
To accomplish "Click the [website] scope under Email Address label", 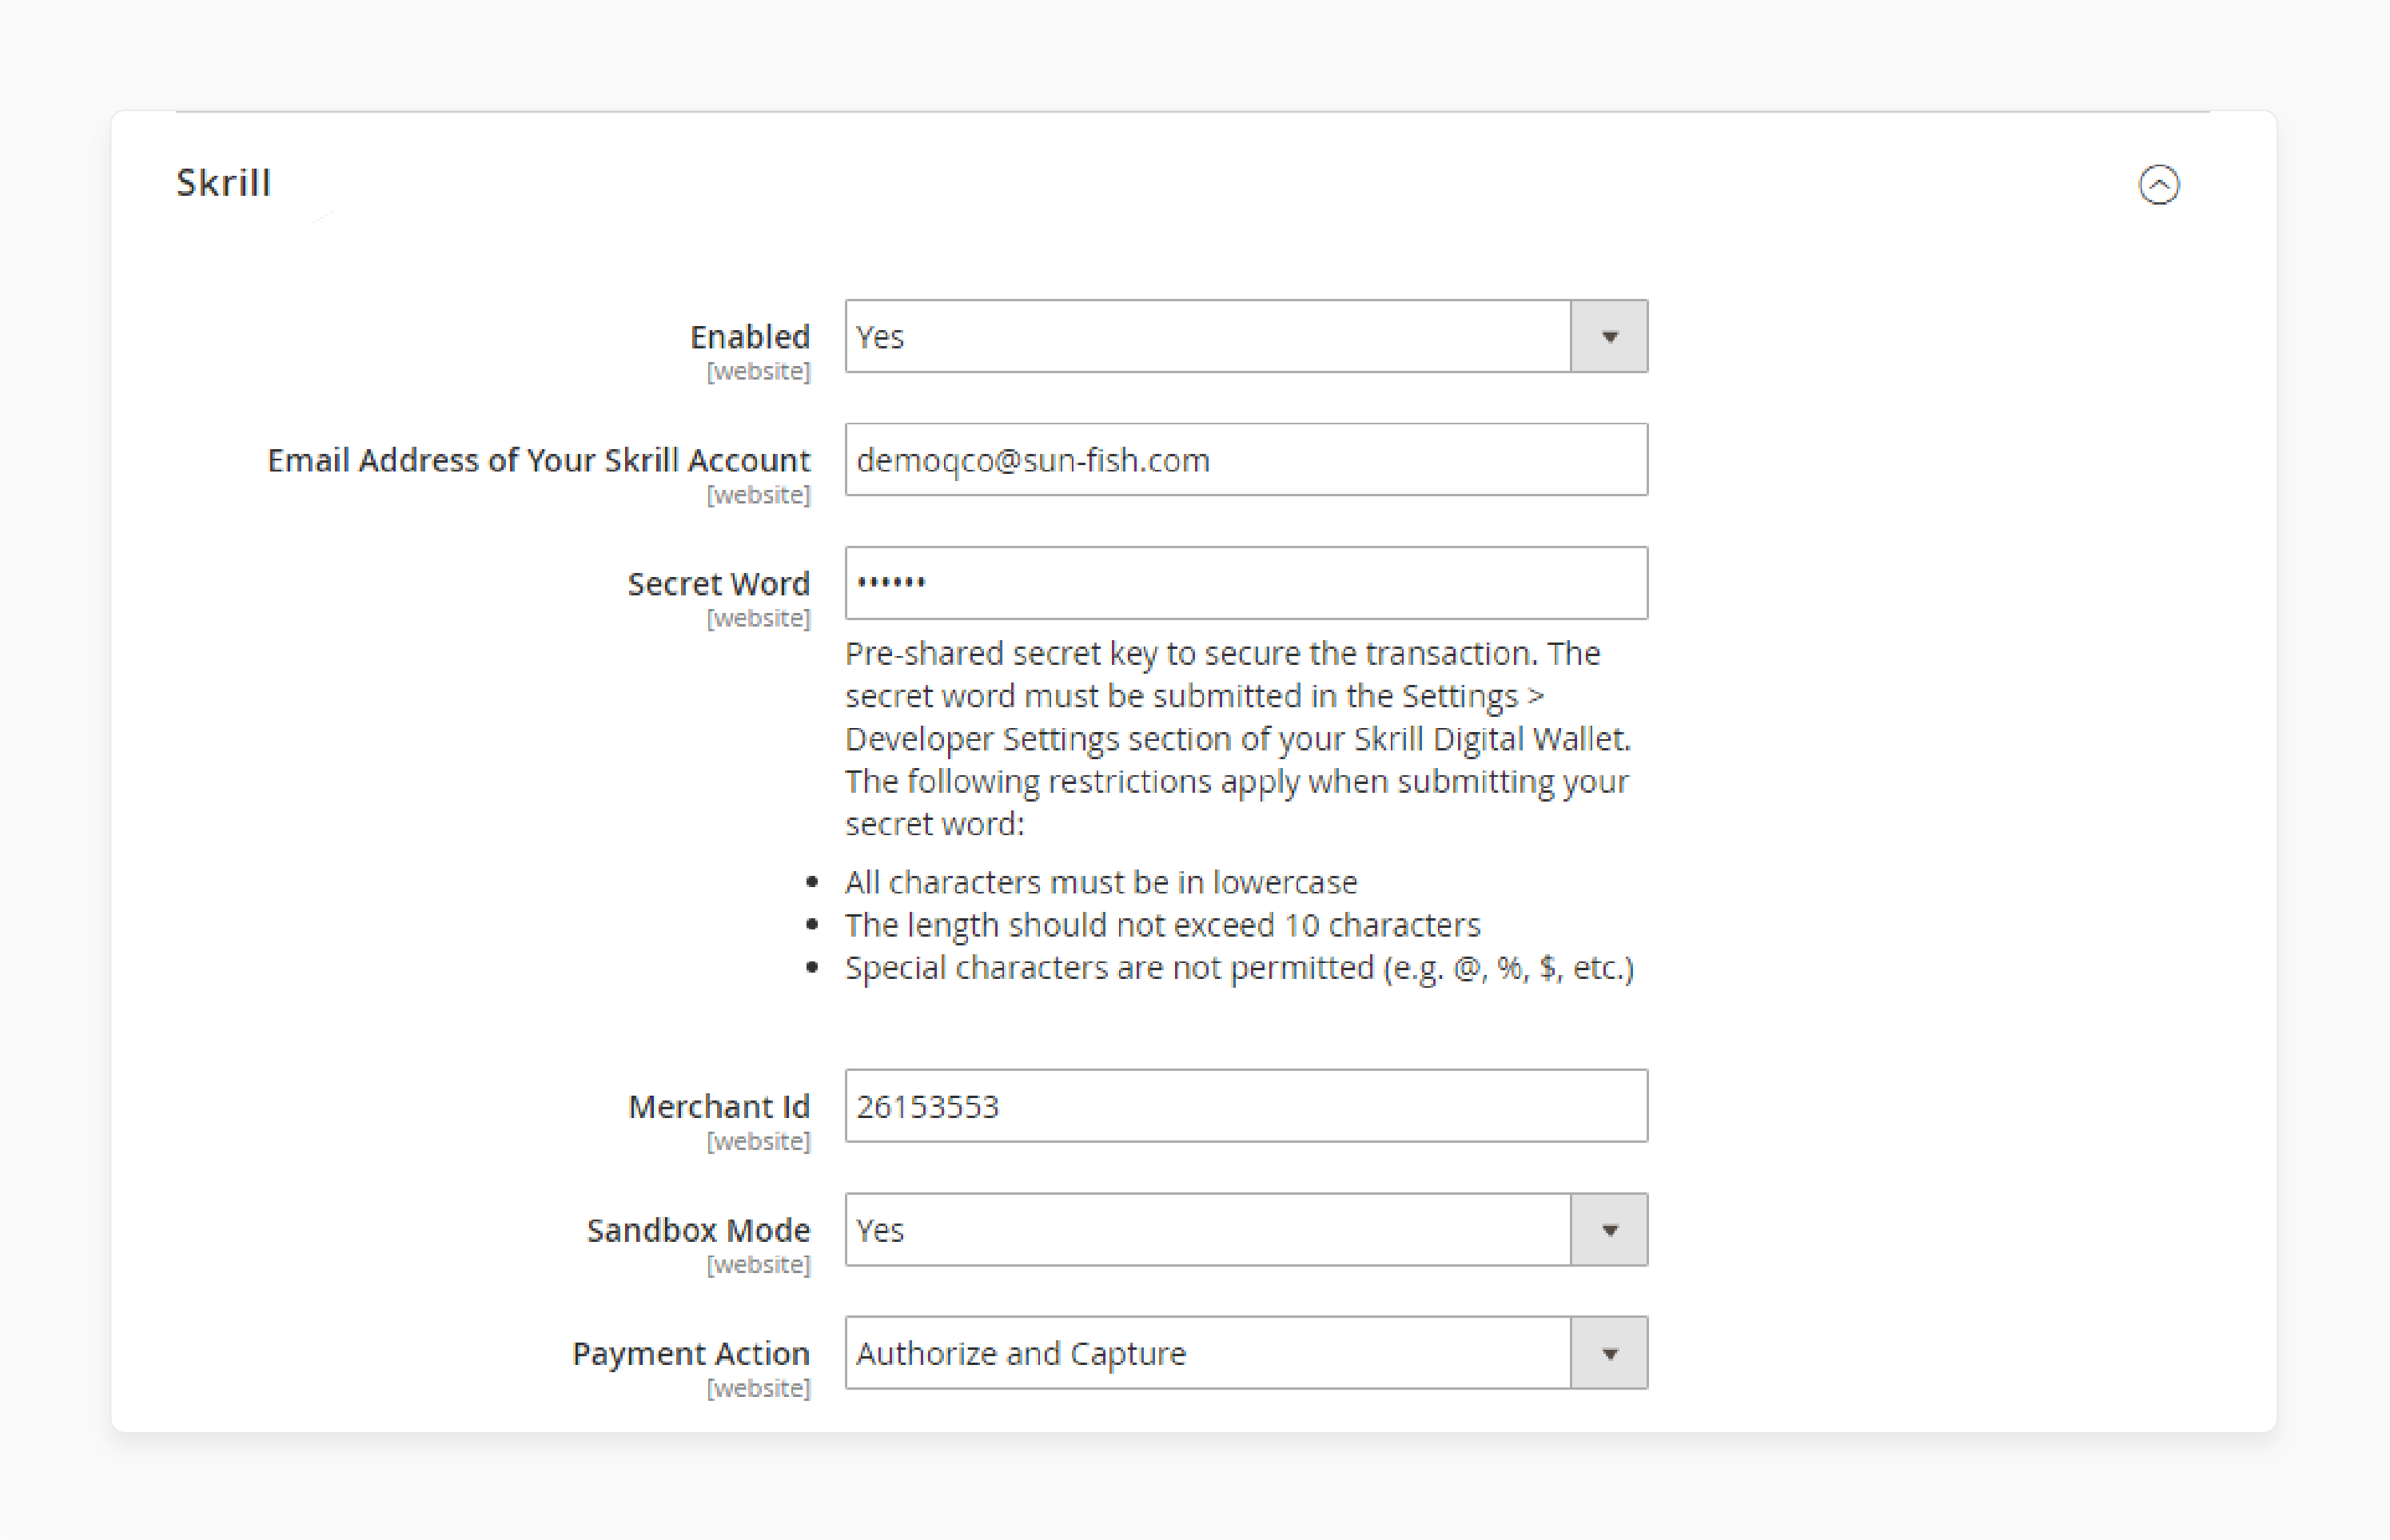I will pos(759,495).
